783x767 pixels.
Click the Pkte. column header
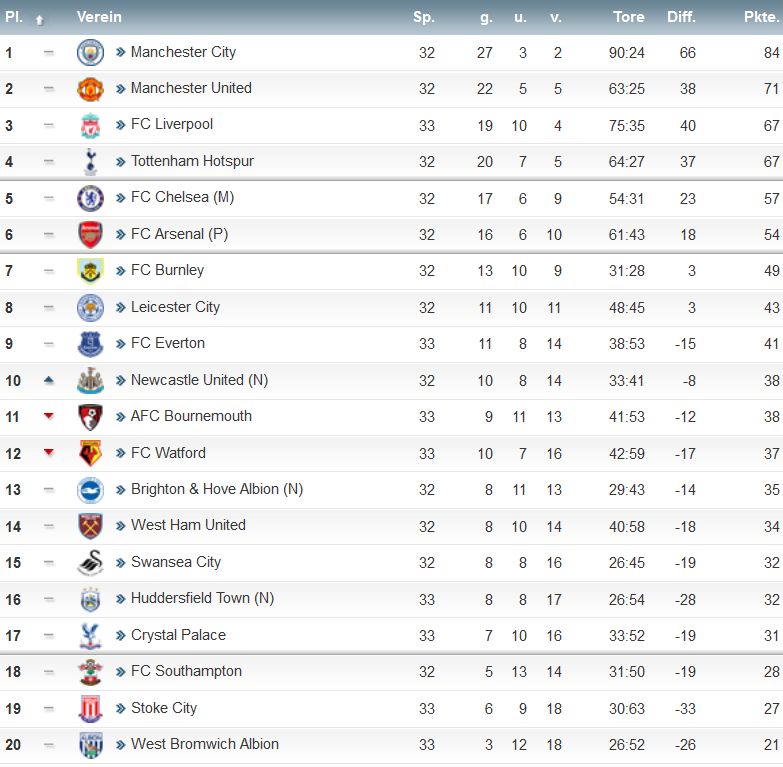coord(761,17)
